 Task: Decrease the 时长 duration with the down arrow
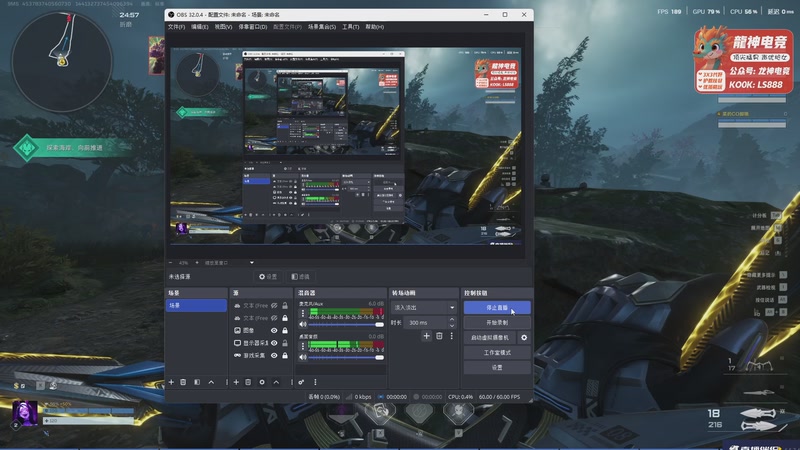[452, 326]
